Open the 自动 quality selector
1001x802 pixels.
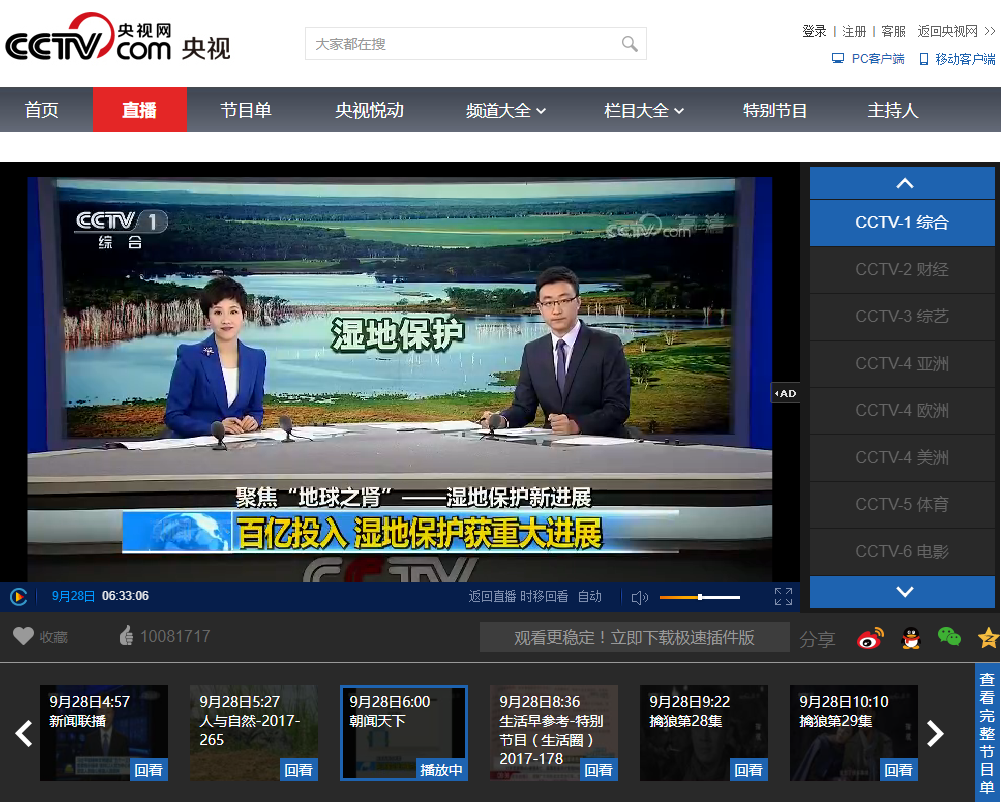590,596
